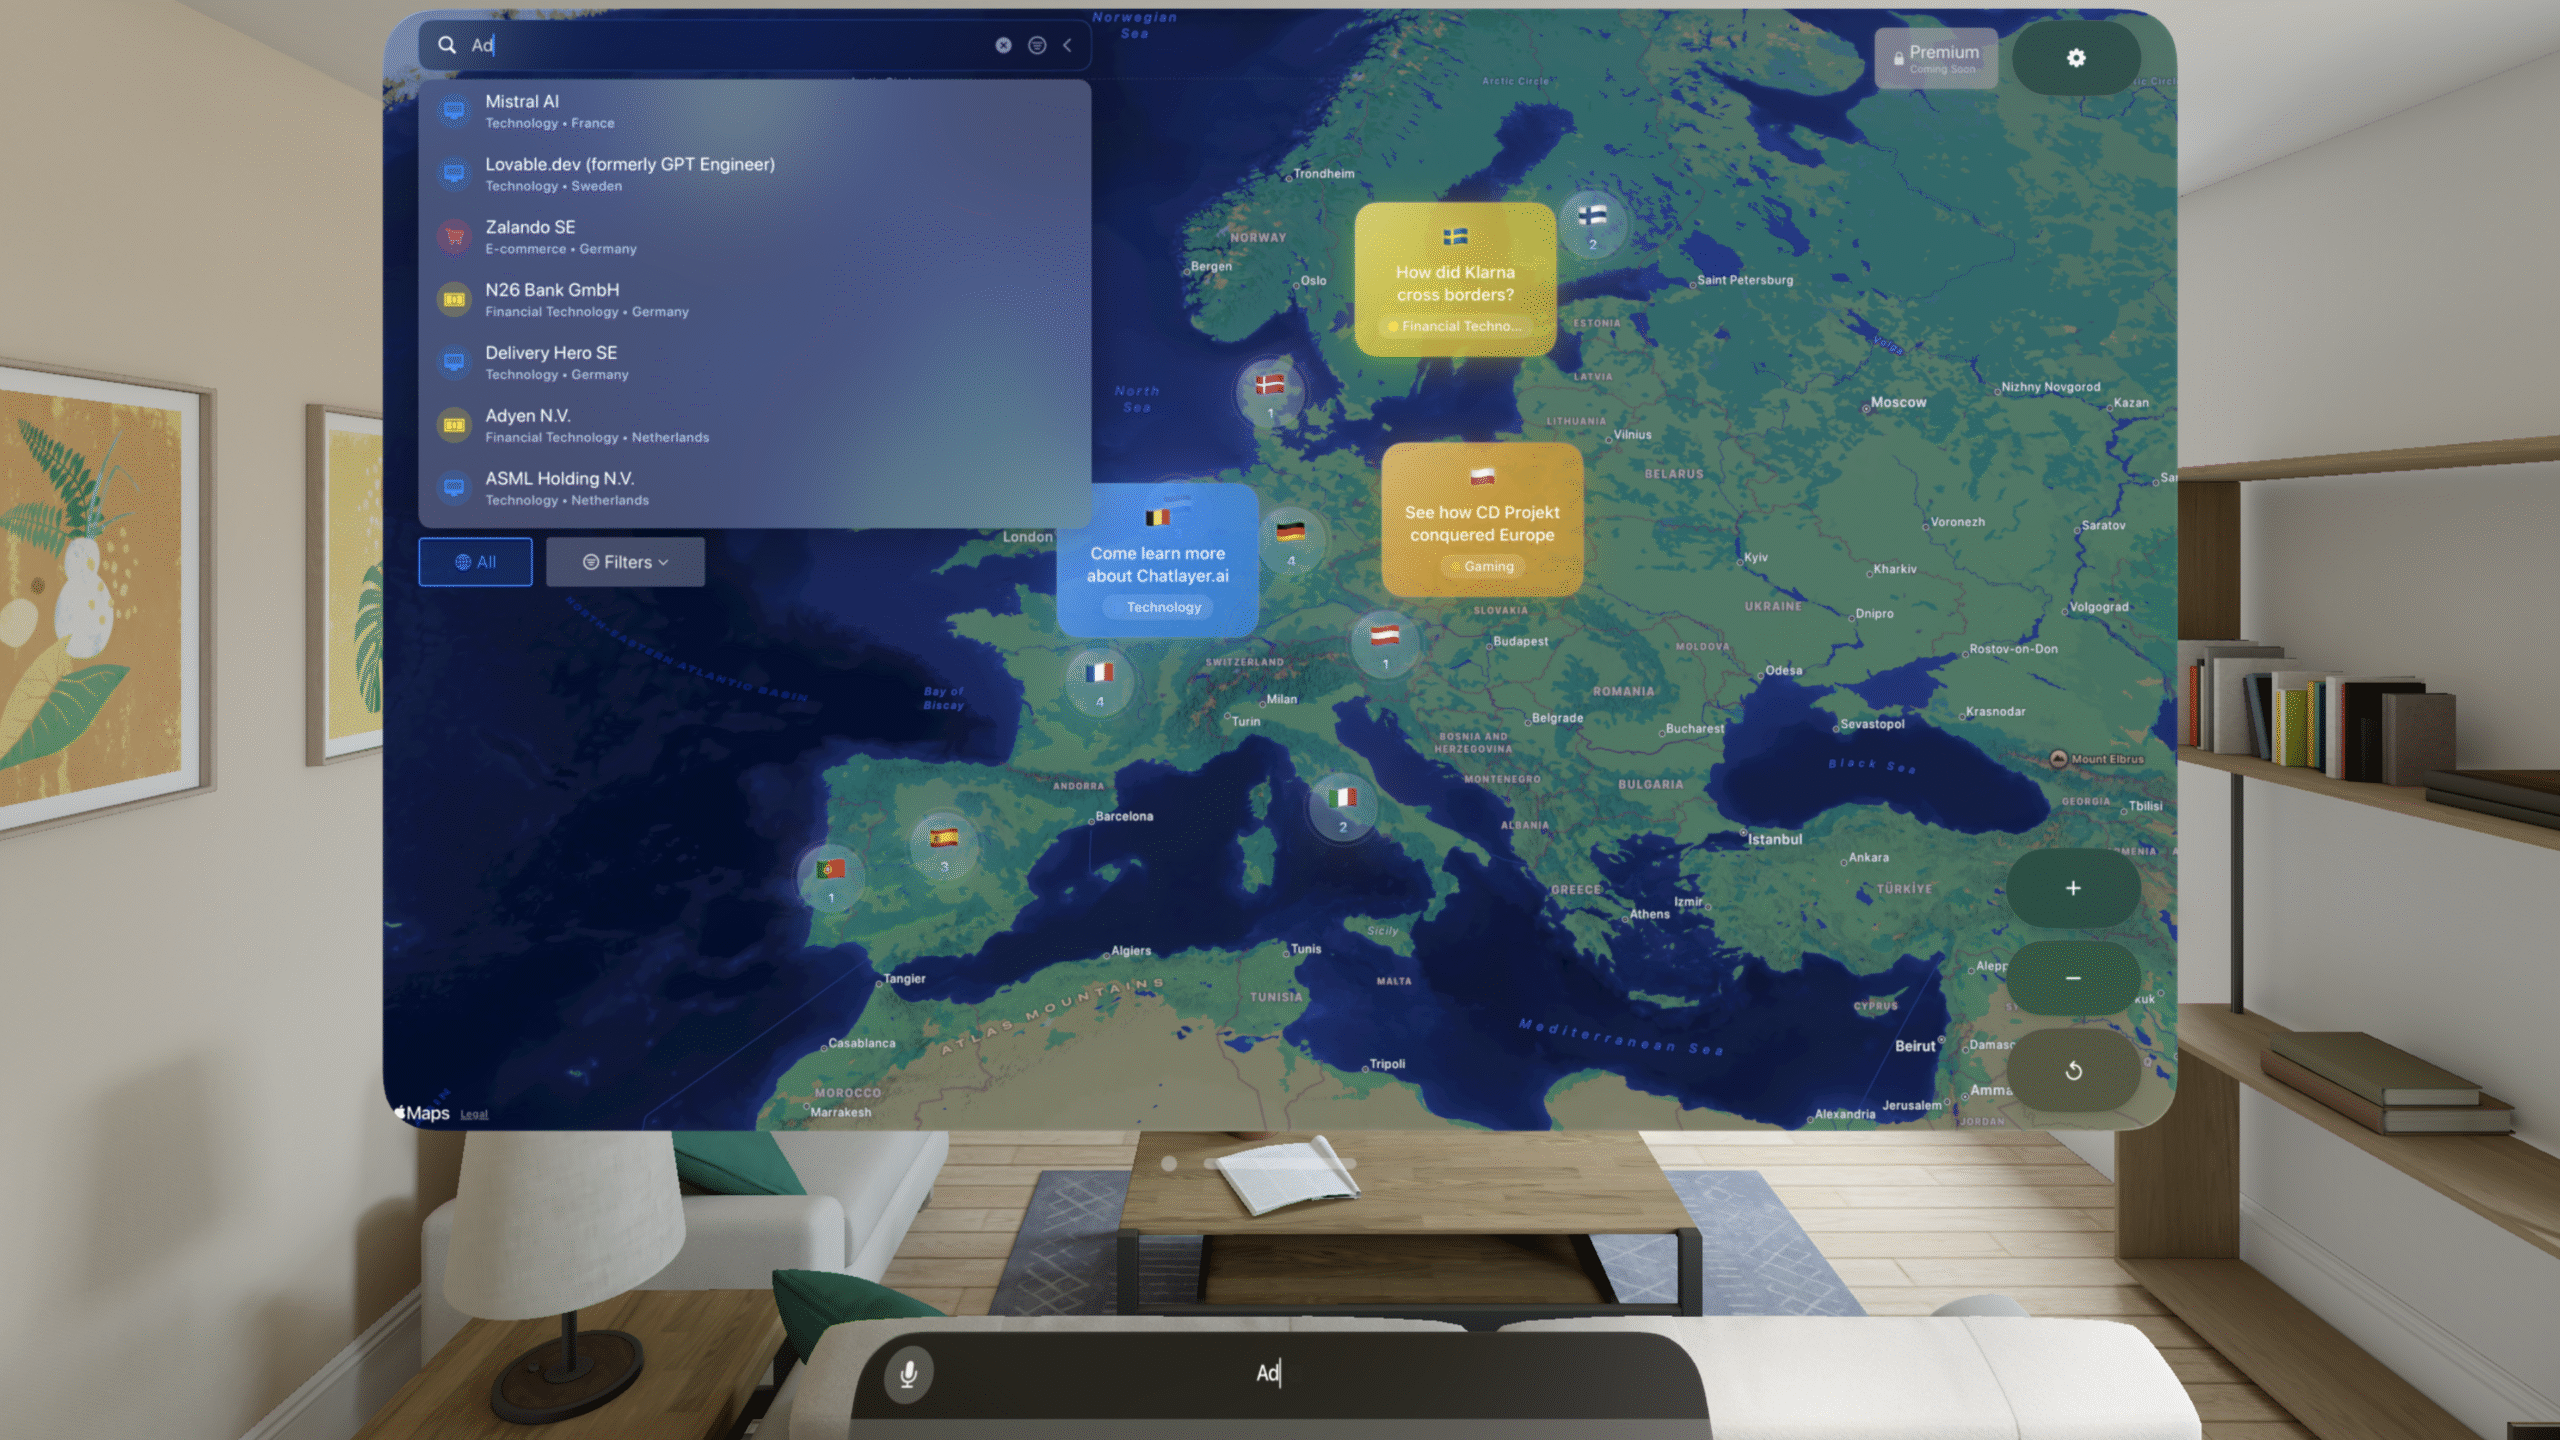Click the Barcelona city label
Viewport: 2560px width, 1440px height.
tap(1123, 816)
